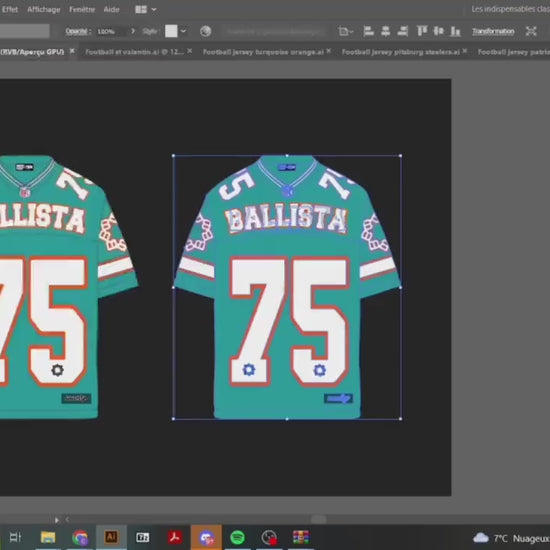Click bottom-right corner selection handle
This screenshot has width=550, height=550.
(401, 418)
